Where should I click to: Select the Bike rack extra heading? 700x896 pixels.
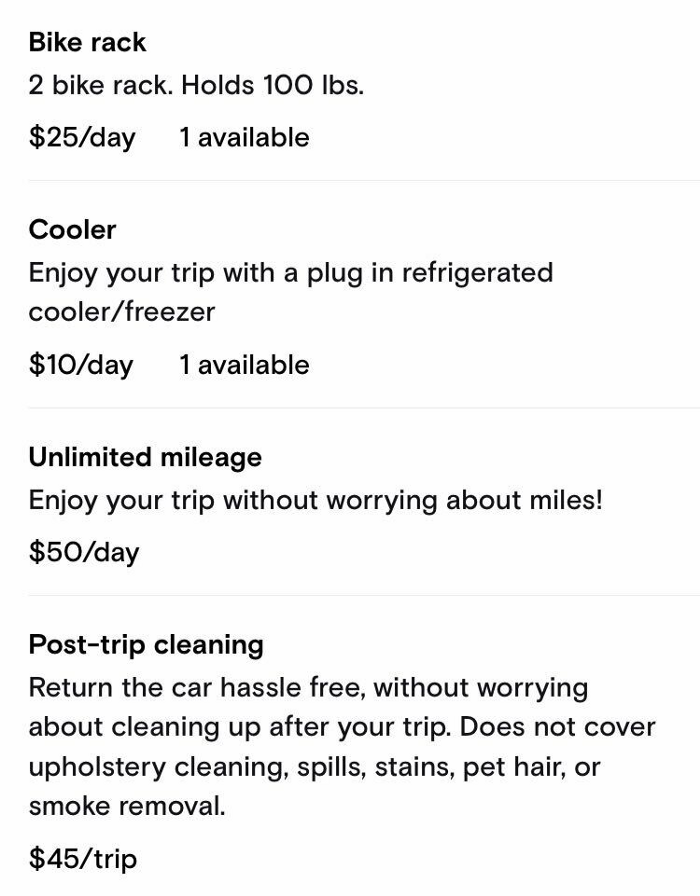[x=87, y=43]
